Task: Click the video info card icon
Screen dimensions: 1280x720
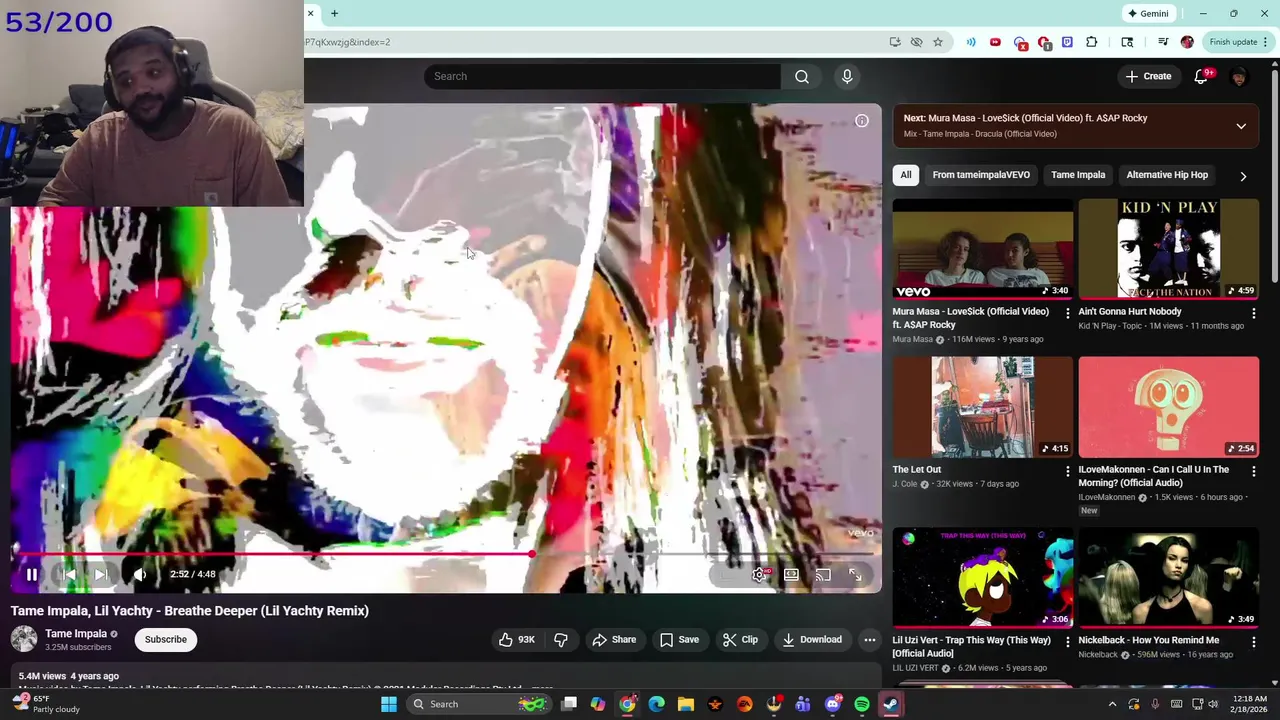Action: [861, 121]
